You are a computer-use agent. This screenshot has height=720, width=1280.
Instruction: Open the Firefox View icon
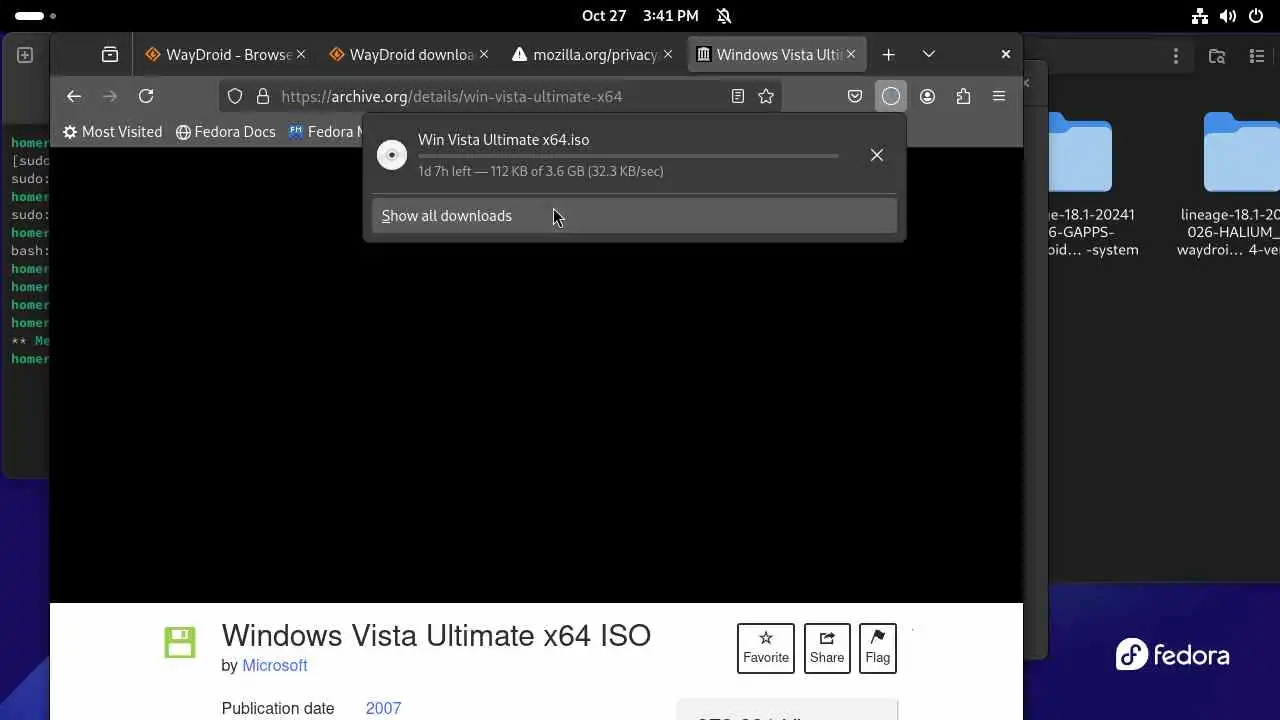(110, 55)
